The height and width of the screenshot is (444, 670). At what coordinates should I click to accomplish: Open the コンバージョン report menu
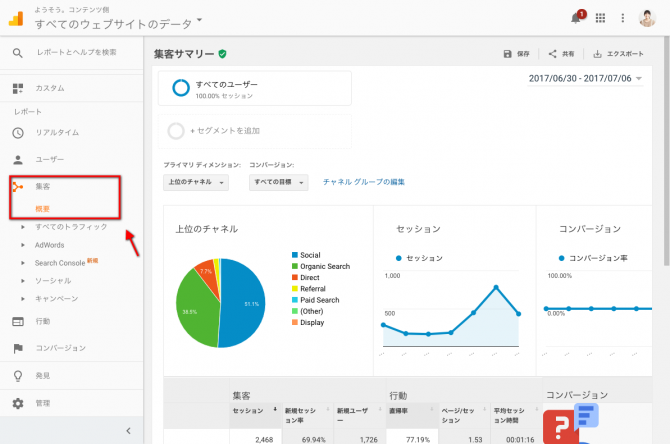(61, 348)
